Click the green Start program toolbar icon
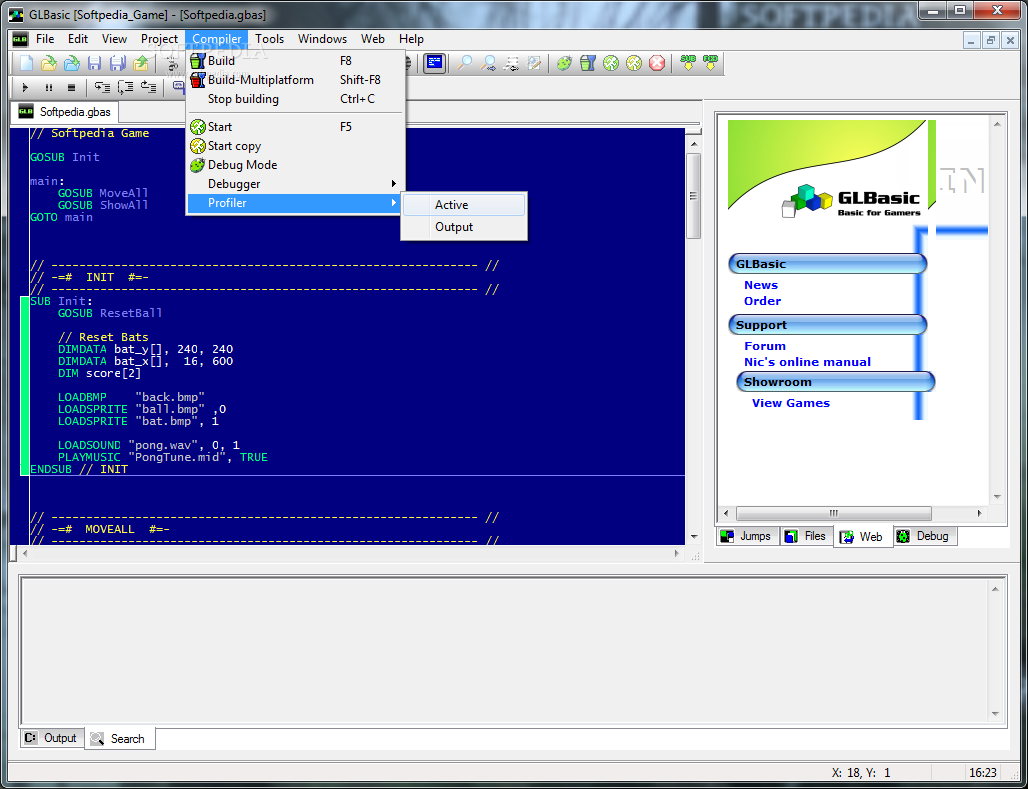Viewport: 1028px width, 789px height. coord(610,63)
